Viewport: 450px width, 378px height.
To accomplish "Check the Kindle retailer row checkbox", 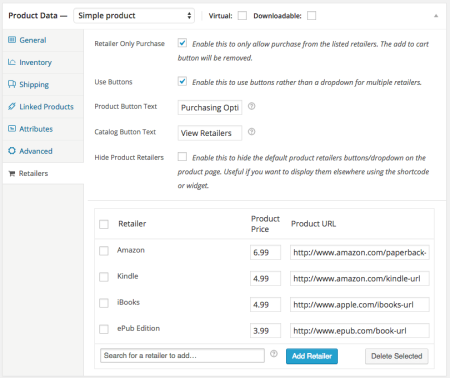I will (104, 277).
